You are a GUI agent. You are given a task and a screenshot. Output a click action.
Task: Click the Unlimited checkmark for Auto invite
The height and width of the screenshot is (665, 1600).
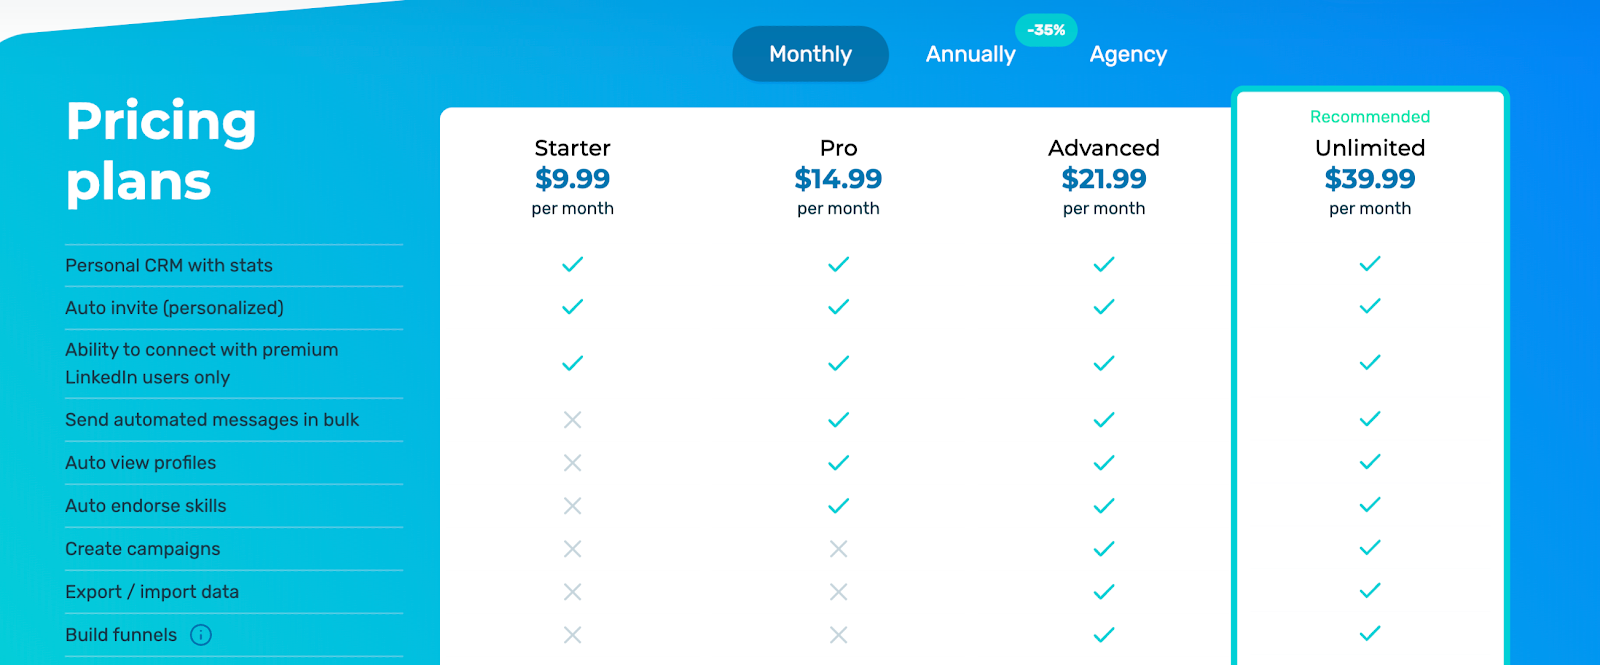coord(1369,307)
